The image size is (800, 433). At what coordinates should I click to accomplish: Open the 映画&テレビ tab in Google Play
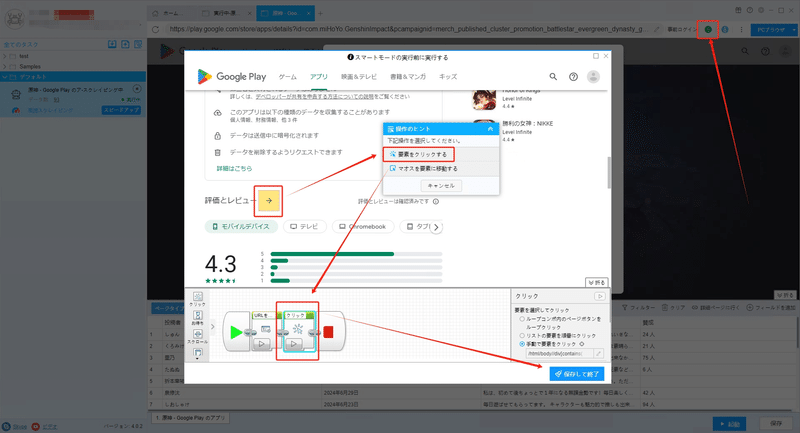[359, 77]
